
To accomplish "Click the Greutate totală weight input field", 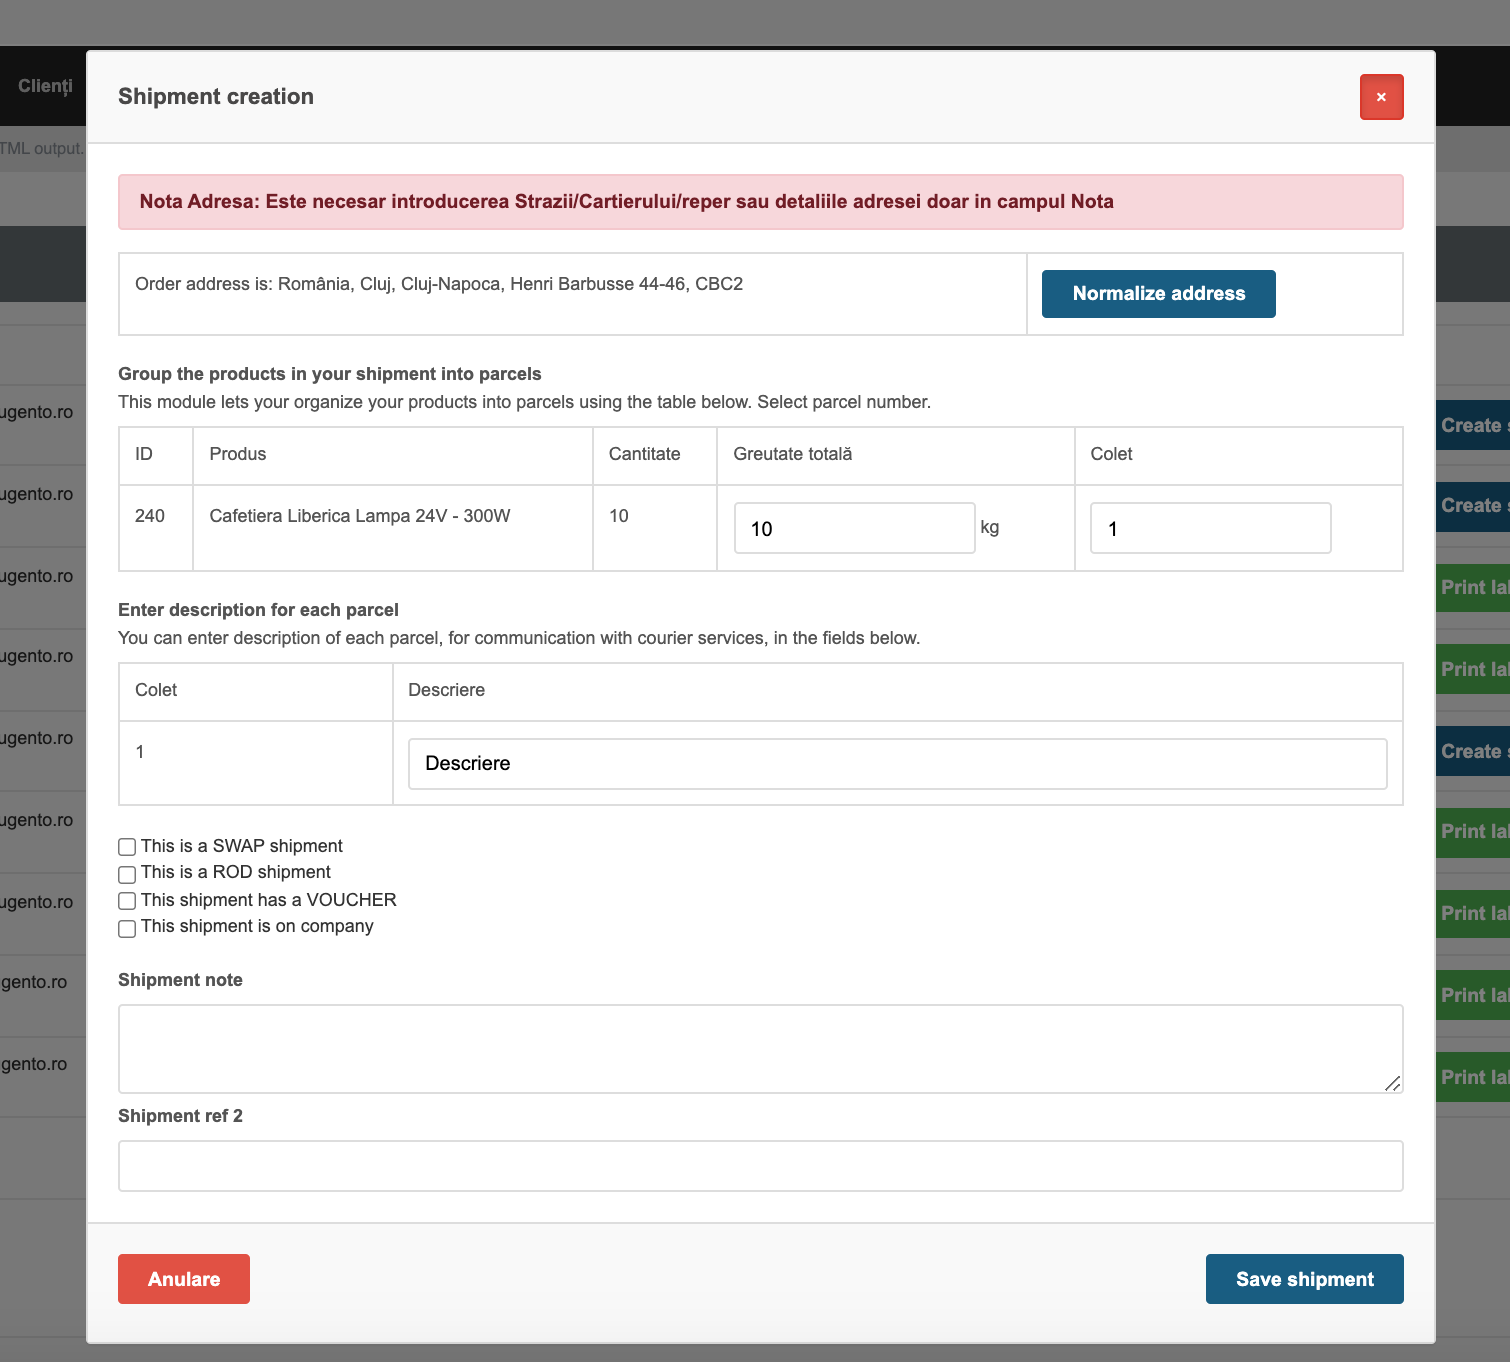I will 854,528.
